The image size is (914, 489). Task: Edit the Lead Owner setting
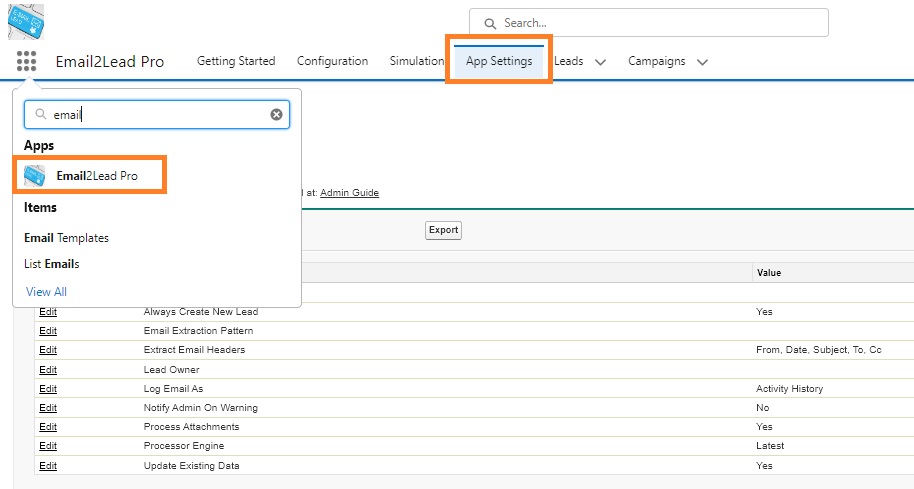pos(48,370)
